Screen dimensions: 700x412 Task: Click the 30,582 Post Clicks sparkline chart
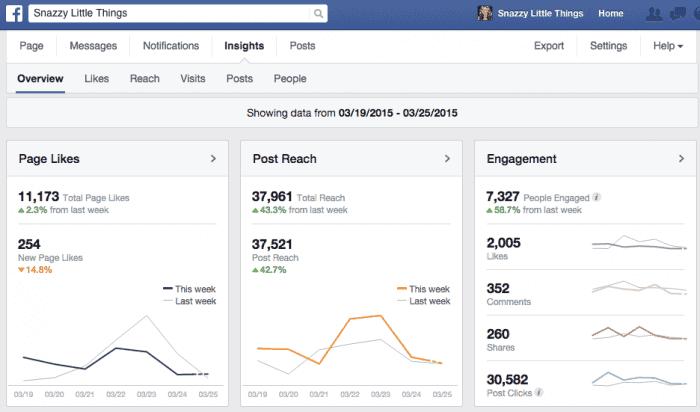pos(639,379)
